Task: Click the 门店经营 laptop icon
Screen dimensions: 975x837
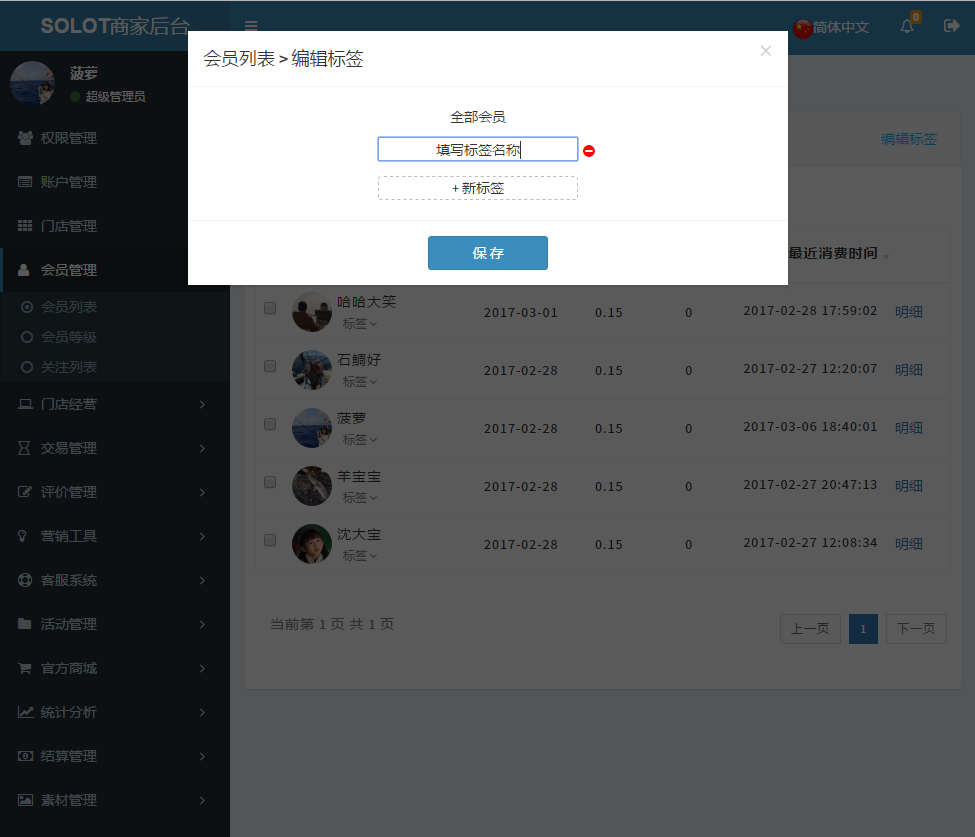Action: 25,404
